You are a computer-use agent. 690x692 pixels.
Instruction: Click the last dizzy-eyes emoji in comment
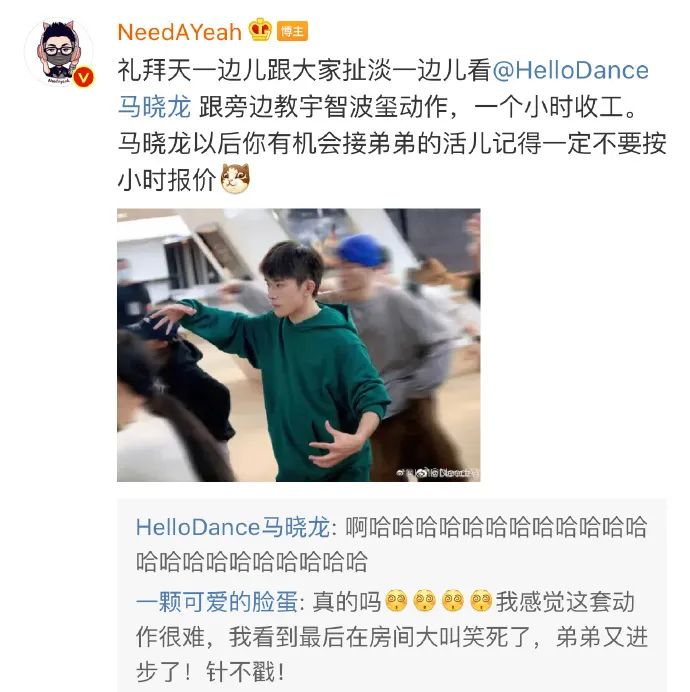(x=481, y=601)
